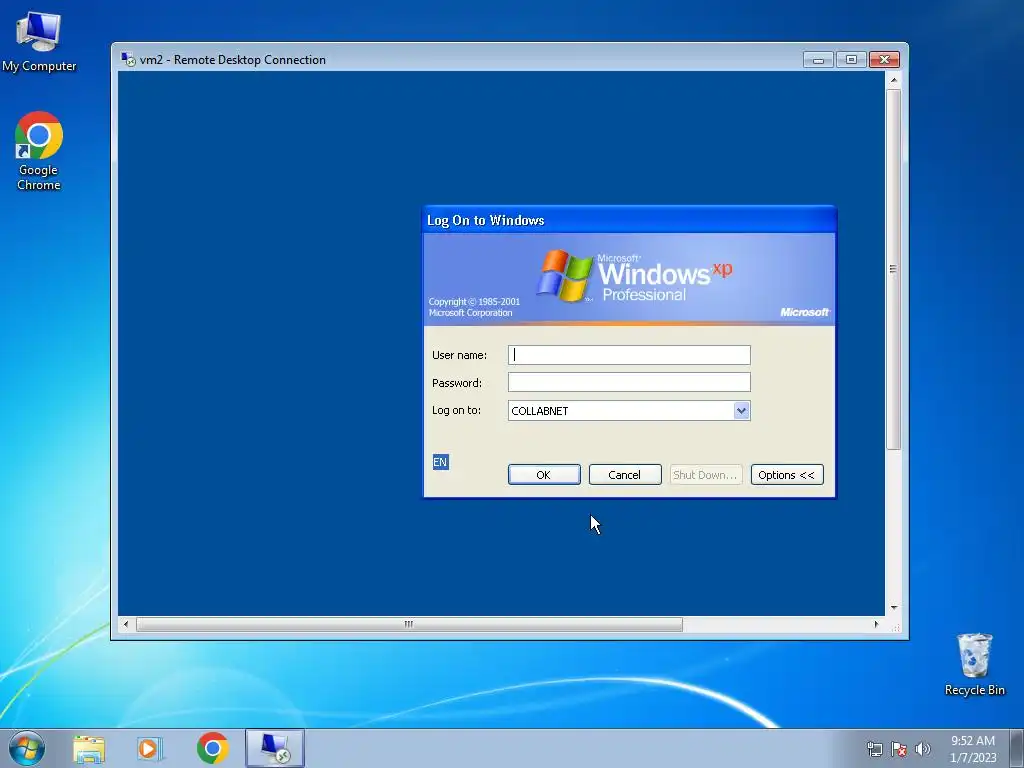
Task: Click the left arrow of horizontal scrollbar
Action: pyautogui.click(x=126, y=624)
